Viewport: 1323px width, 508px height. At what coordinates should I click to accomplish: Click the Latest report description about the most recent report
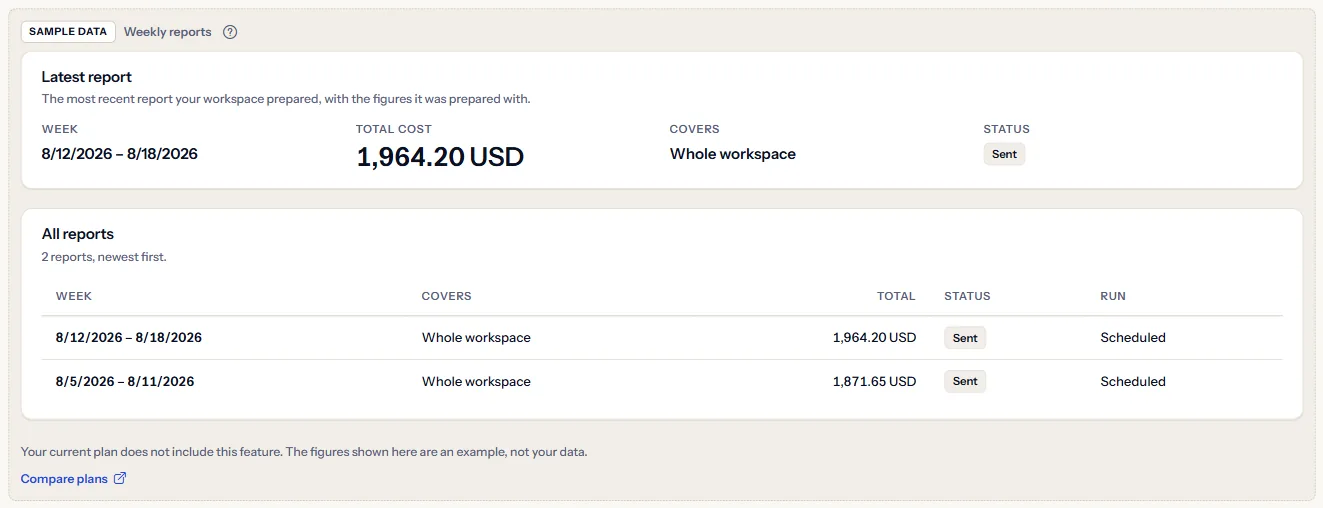pyautogui.click(x=286, y=99)
